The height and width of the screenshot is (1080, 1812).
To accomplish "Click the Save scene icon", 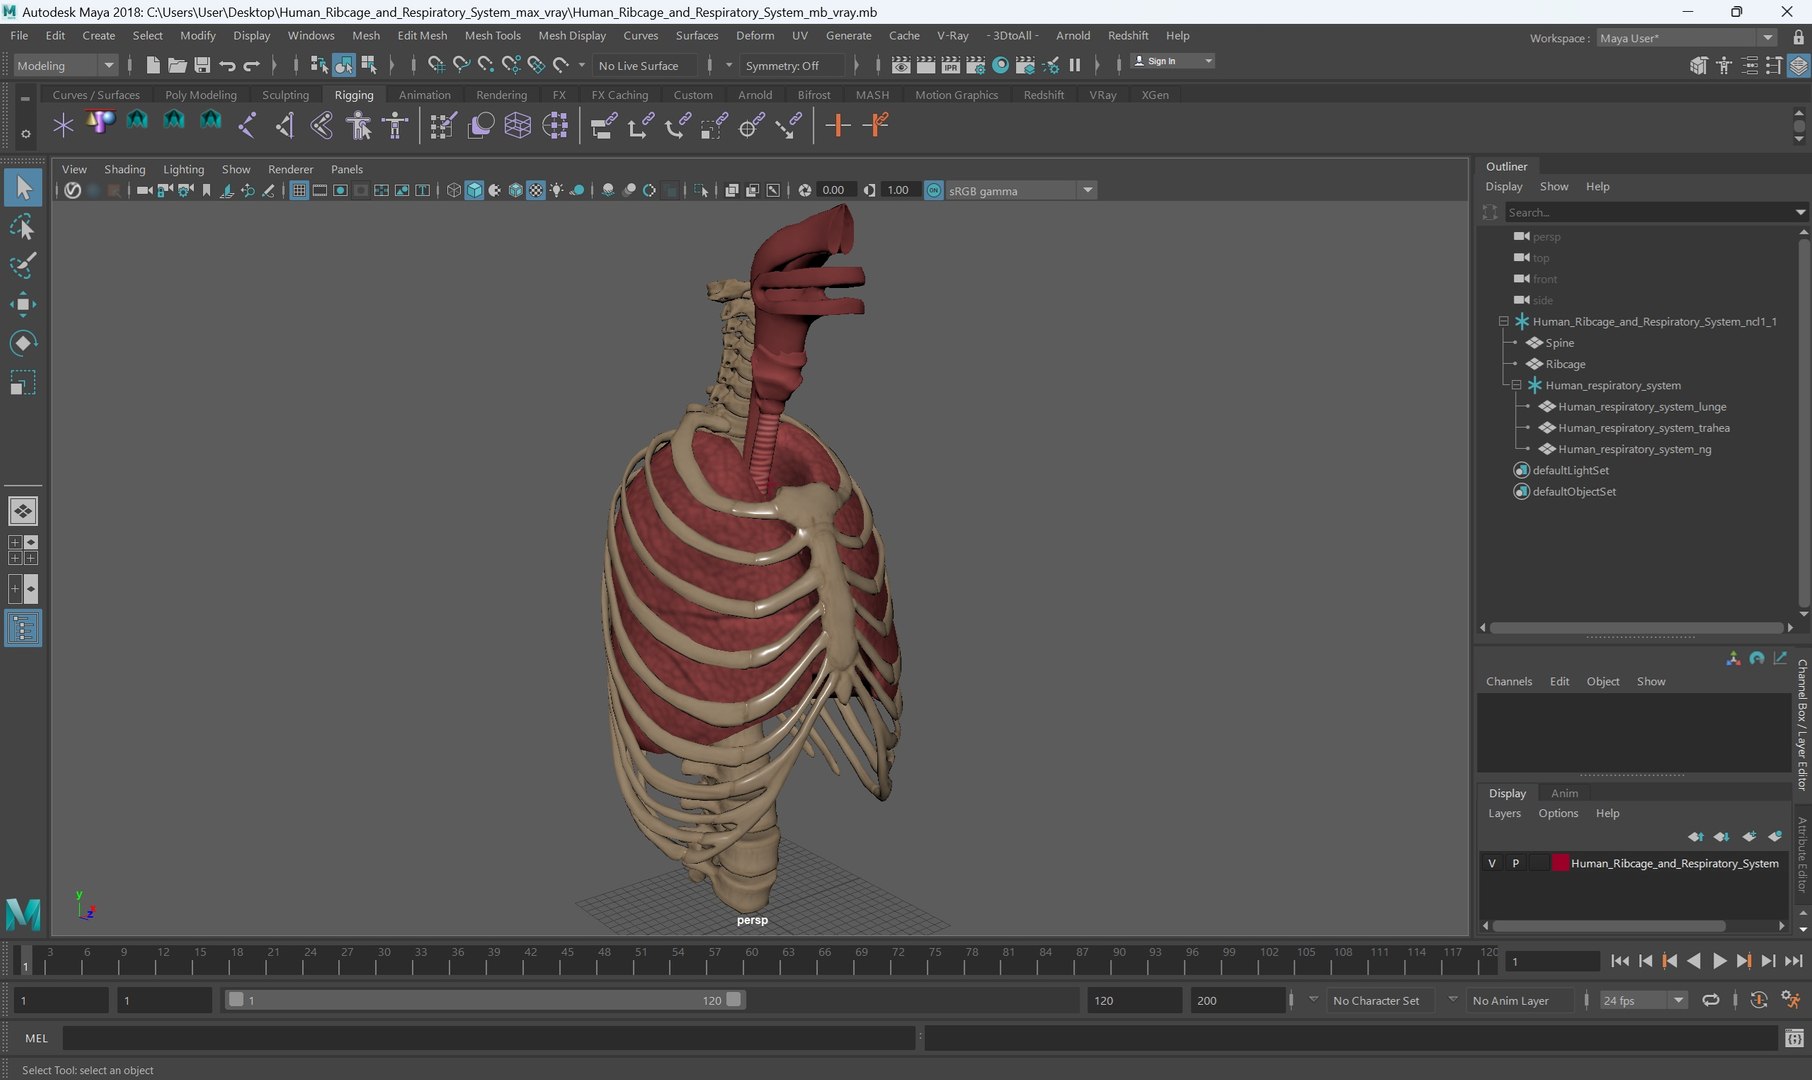I will point(202,65).
